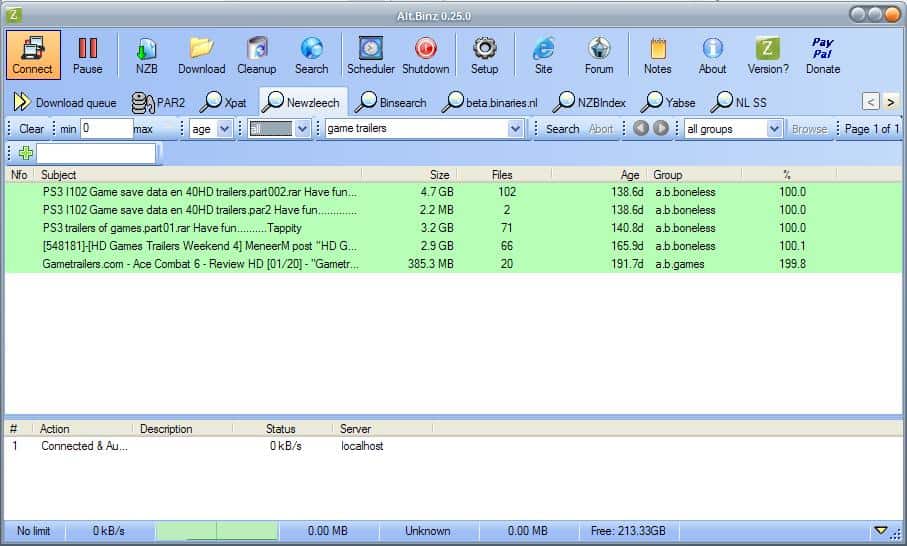The height and width of the screenshot is (546, 907).
Task: Select 'HD Games Trailers Weekend 4' row
Action: (453, 245)
